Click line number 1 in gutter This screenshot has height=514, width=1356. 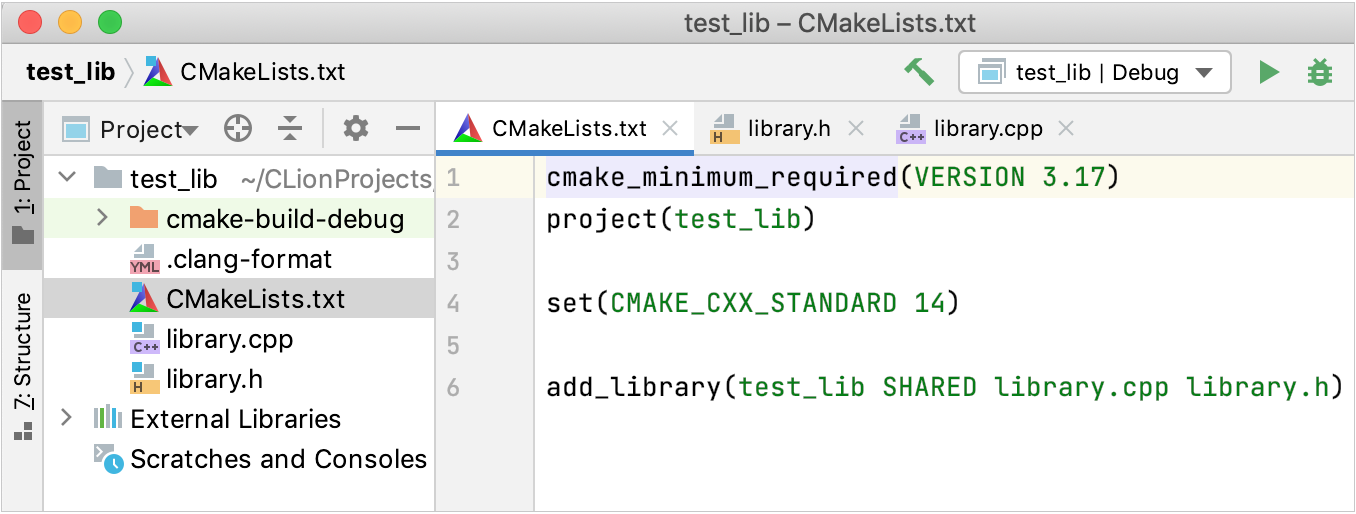pyautogui.click(x=453, y=178)
